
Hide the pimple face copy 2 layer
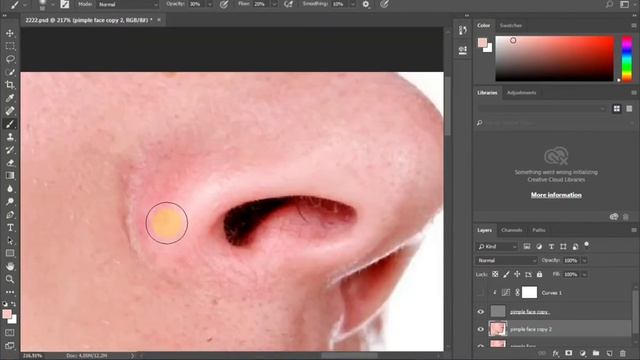click(480, 329)
